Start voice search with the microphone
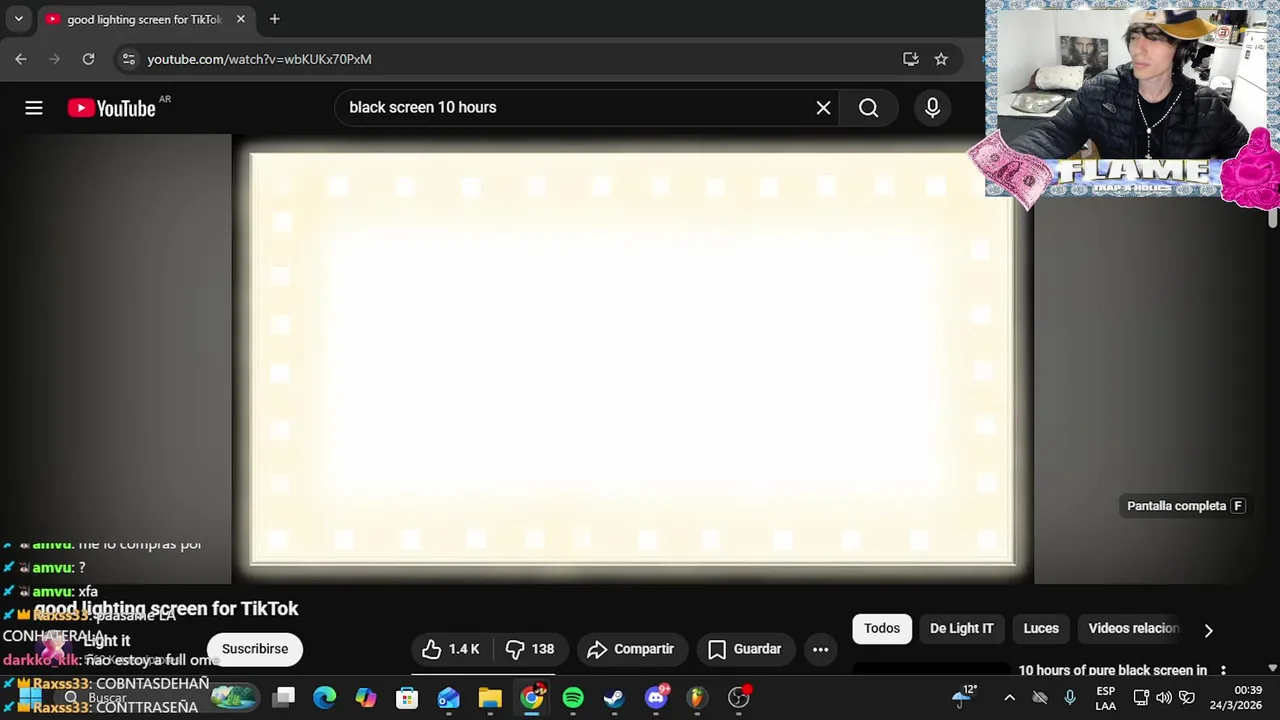Image resolution: width=1280 pixels, height=720 pixels. [x=932, y=108]
